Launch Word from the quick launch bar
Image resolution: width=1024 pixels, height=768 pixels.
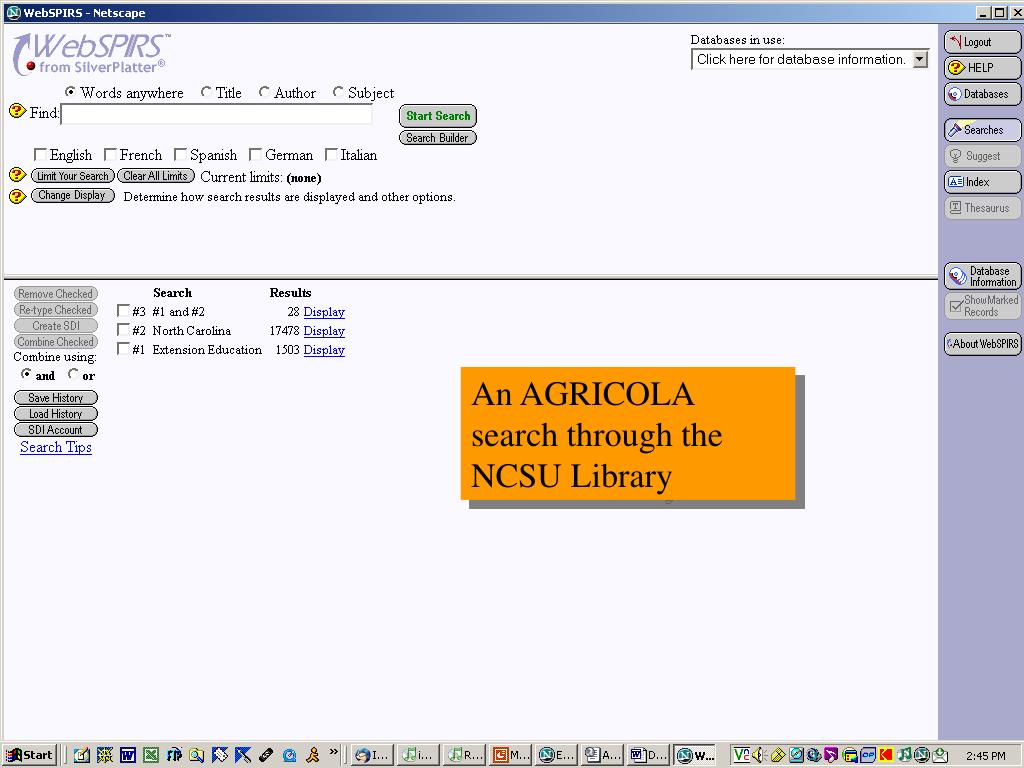coord(128,755)
